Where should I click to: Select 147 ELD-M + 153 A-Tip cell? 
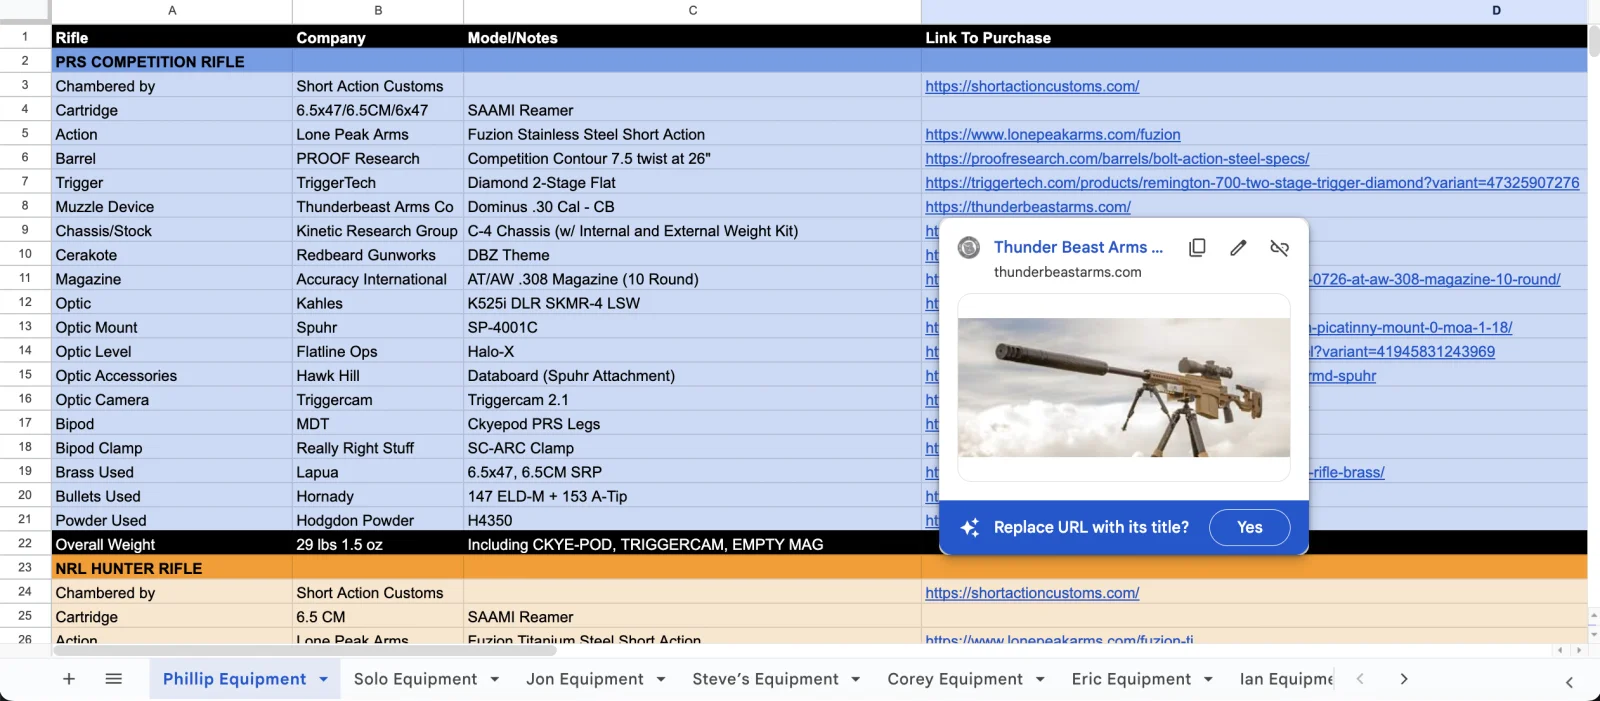pyautogui.click(x=692, y=496)
